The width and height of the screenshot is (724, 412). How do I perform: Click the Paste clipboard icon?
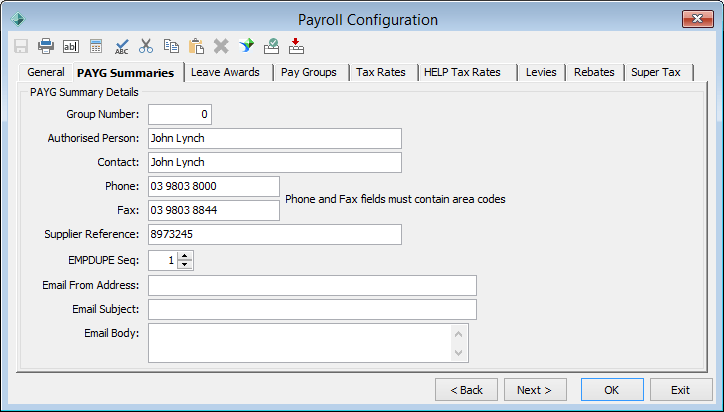pos(196,46)
